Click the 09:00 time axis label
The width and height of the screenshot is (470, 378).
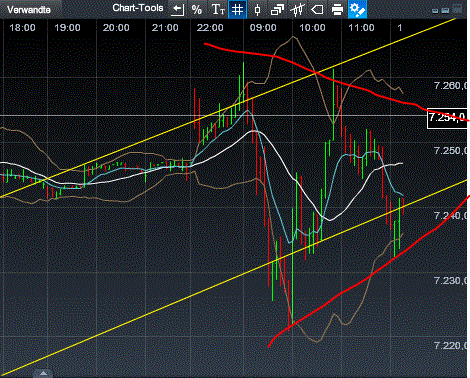click(x=263, y=28)
